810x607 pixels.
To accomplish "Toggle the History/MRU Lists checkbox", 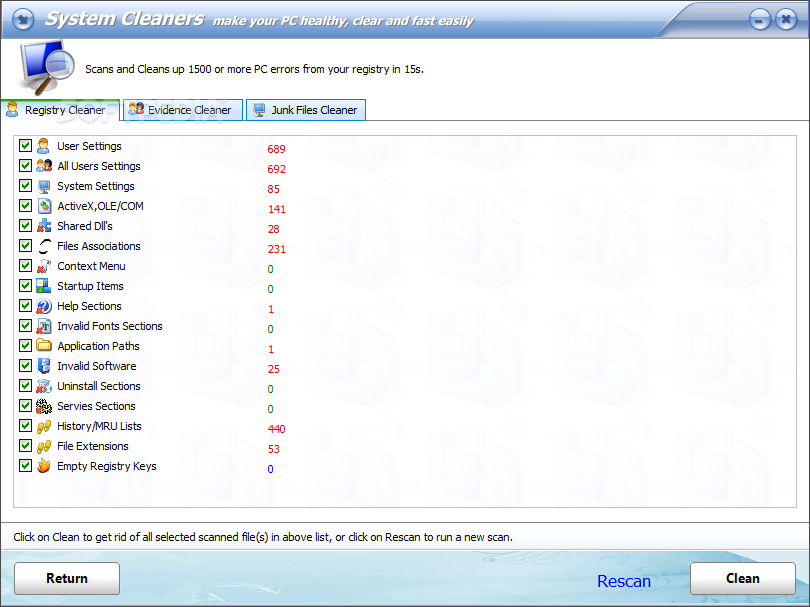I will click(25, 426).
